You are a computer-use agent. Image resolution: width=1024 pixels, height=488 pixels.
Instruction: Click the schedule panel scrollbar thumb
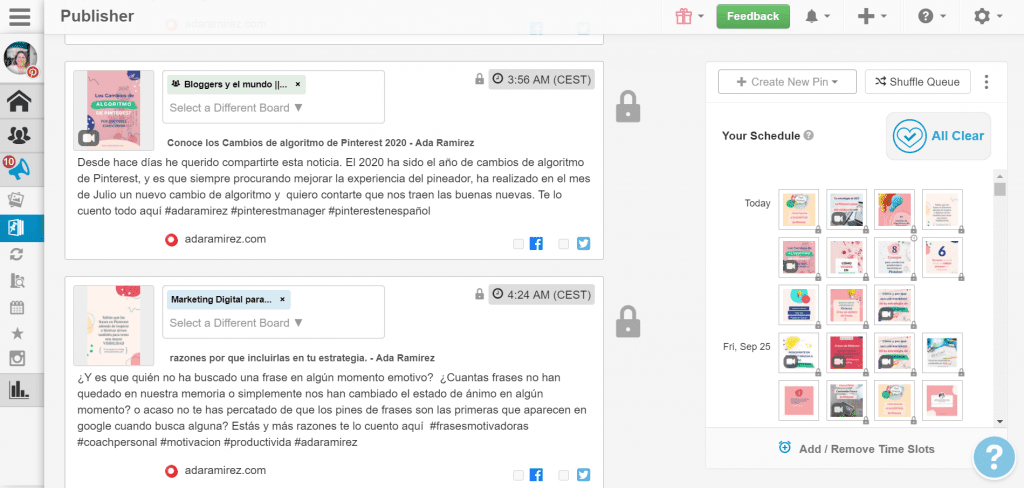coord(1000,189)
